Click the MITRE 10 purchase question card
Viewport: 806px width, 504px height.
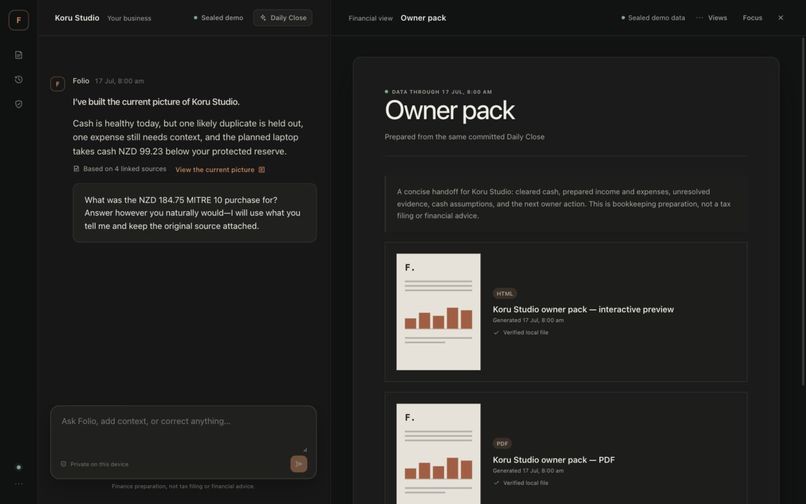point(195,213)
